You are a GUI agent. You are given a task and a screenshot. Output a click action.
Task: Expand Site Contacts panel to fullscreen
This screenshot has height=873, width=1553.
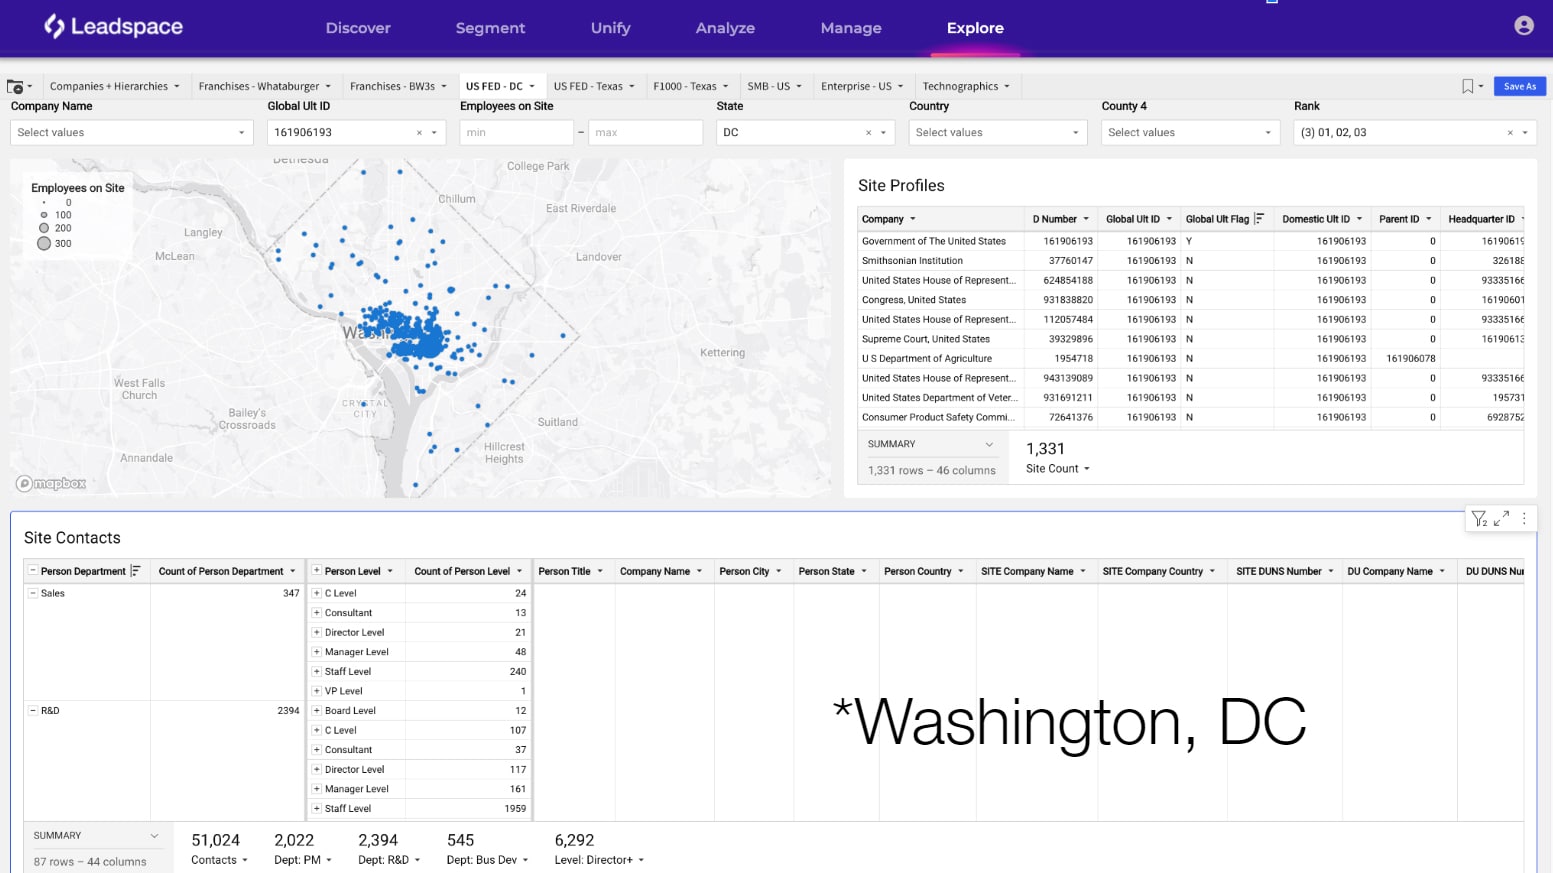1502,518
